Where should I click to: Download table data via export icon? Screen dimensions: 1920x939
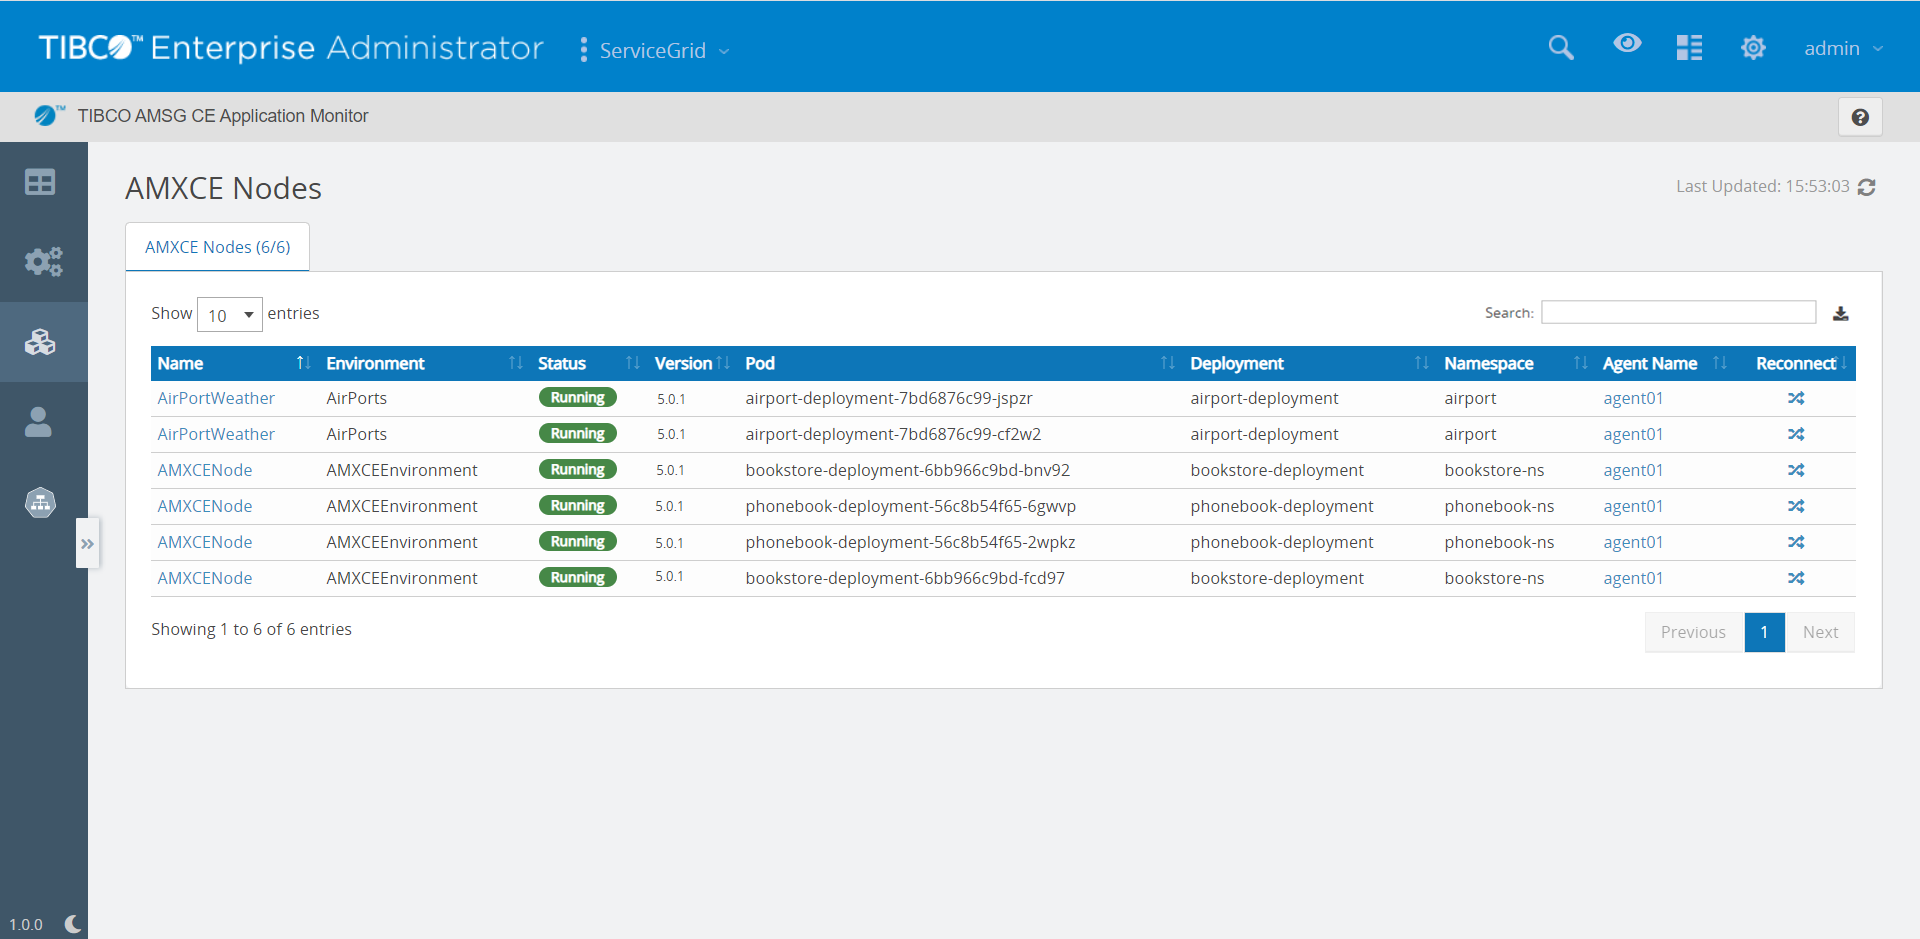click(1840, 313)
